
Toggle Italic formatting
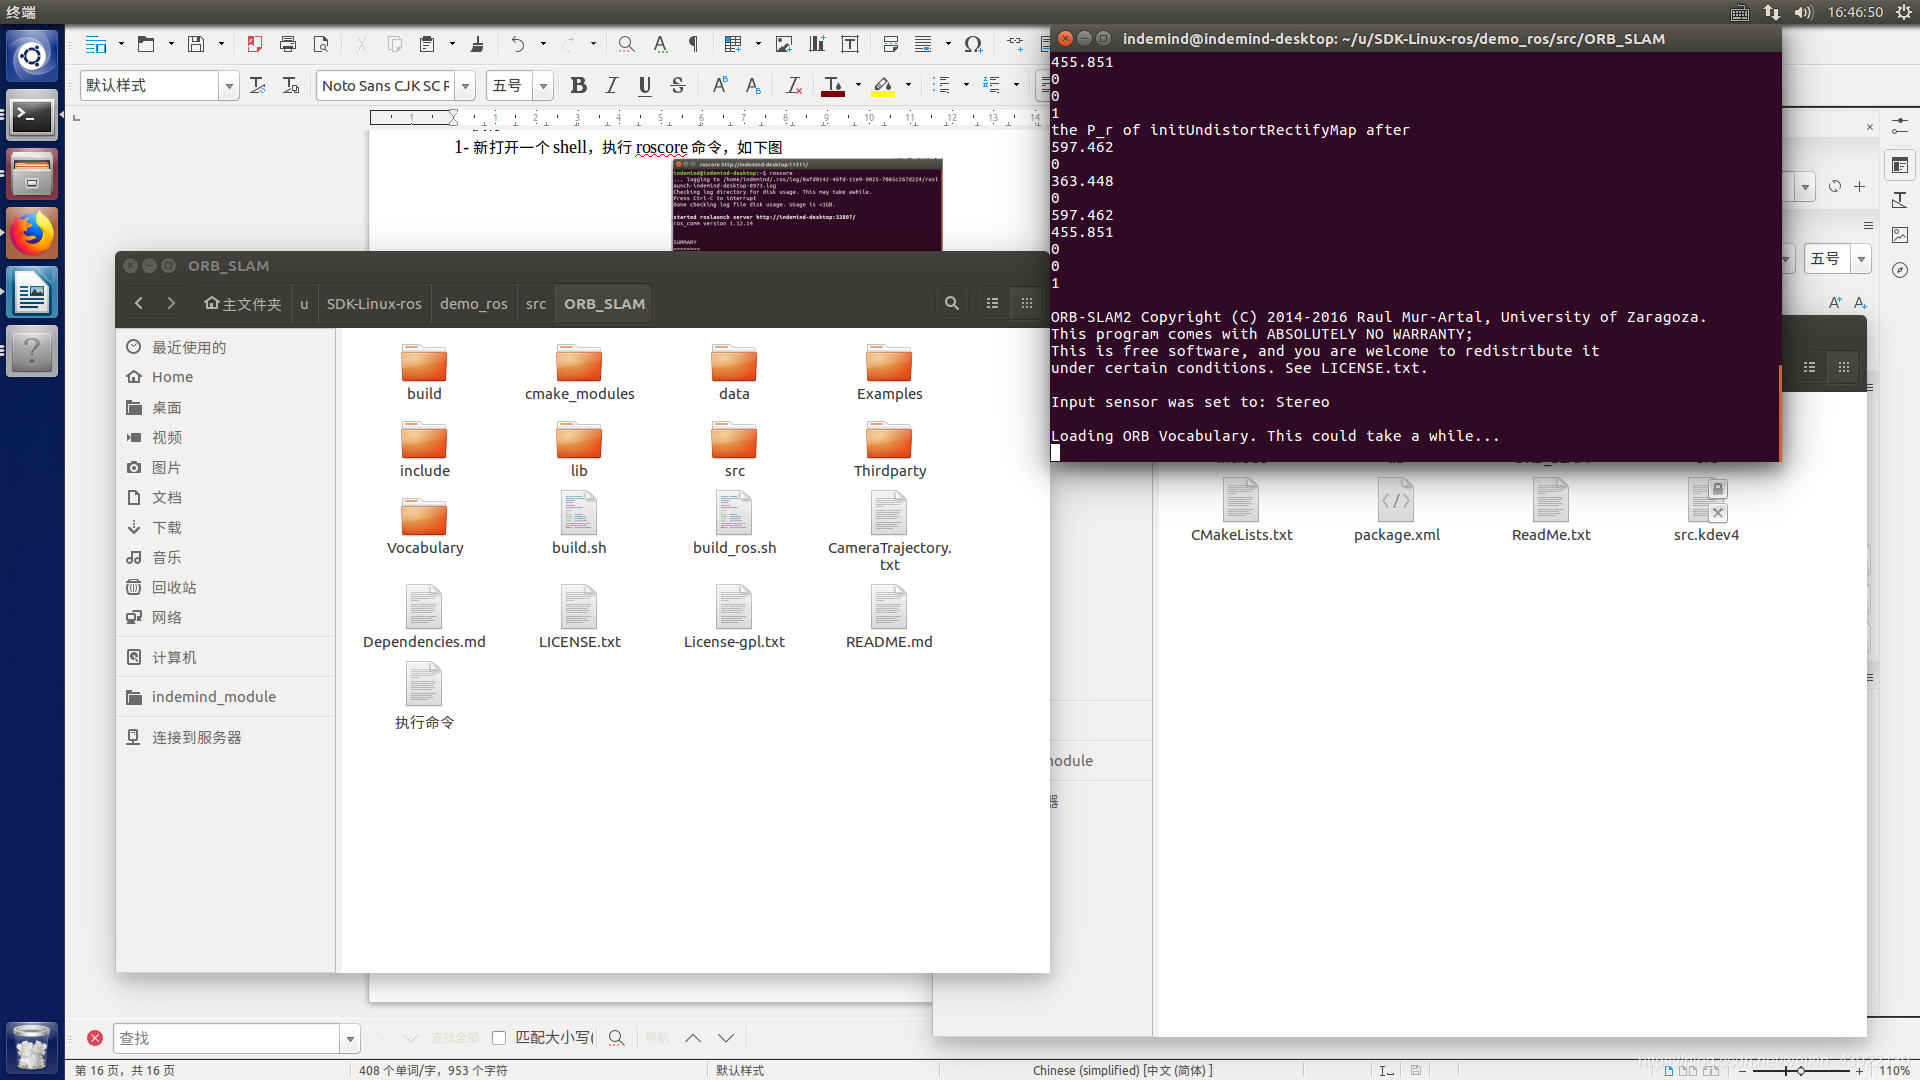point(612,86)
